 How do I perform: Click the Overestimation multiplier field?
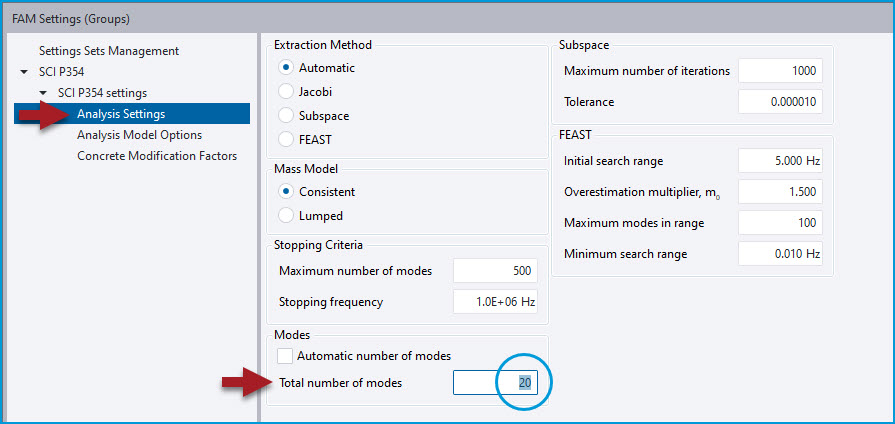[779, 192]
